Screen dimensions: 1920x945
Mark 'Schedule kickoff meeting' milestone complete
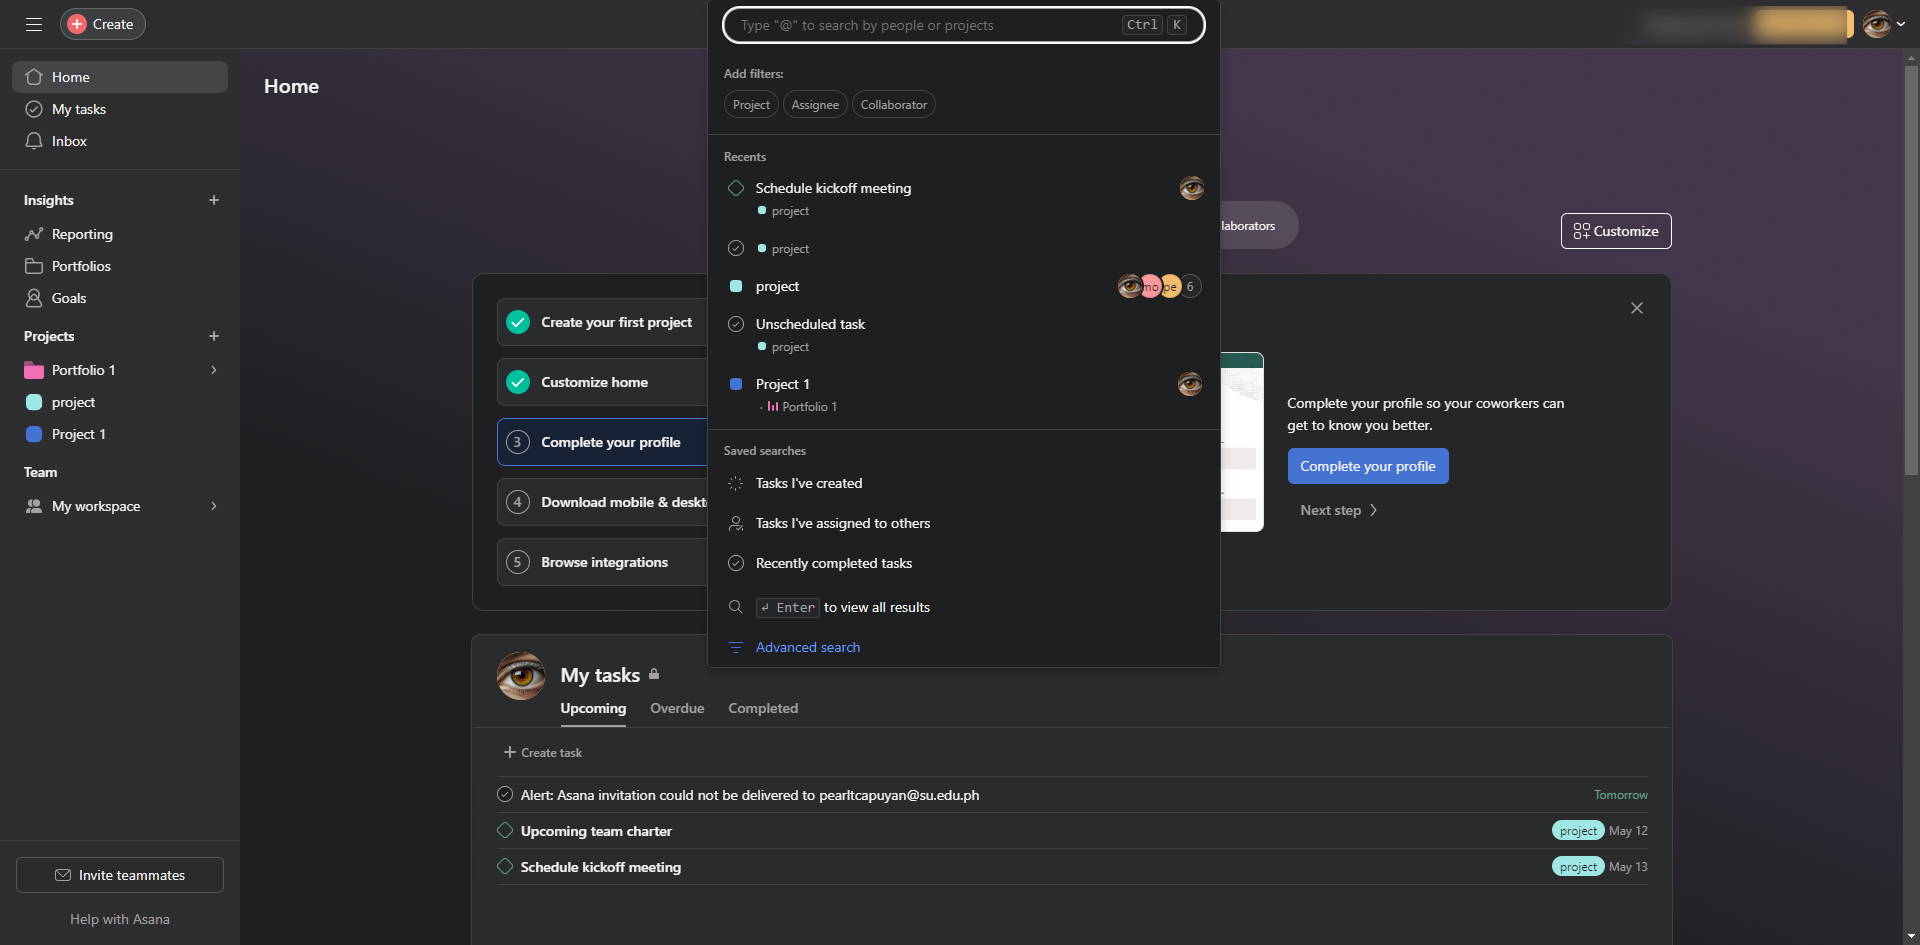click(505, 867)
